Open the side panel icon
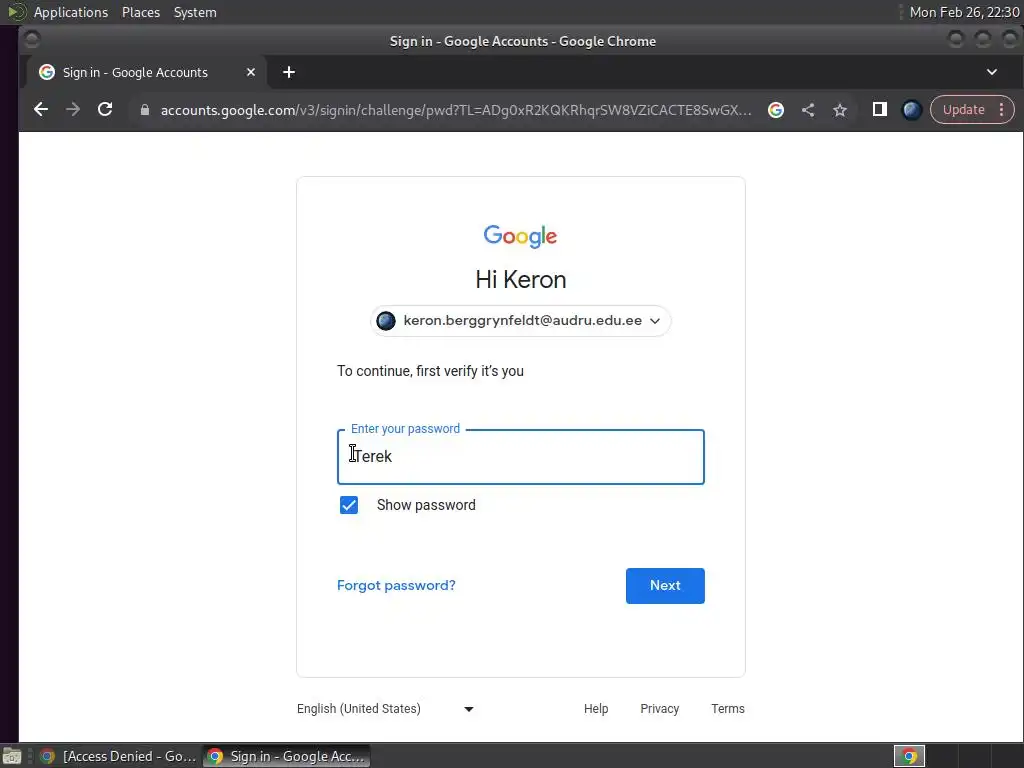This screenshot has width=1024, height=768. coord(880,109)
